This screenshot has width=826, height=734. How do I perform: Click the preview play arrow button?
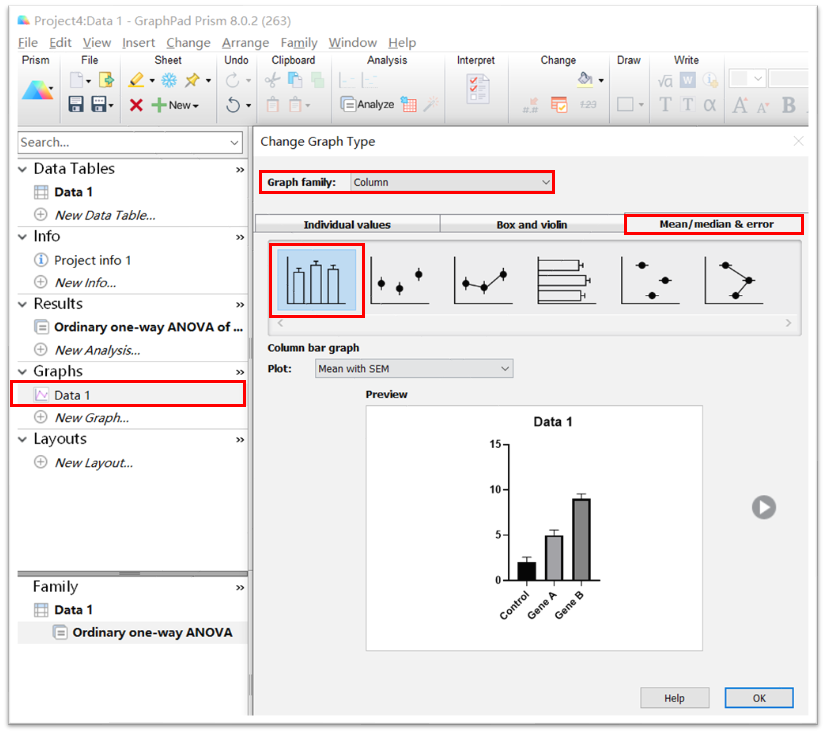[763, 507]
